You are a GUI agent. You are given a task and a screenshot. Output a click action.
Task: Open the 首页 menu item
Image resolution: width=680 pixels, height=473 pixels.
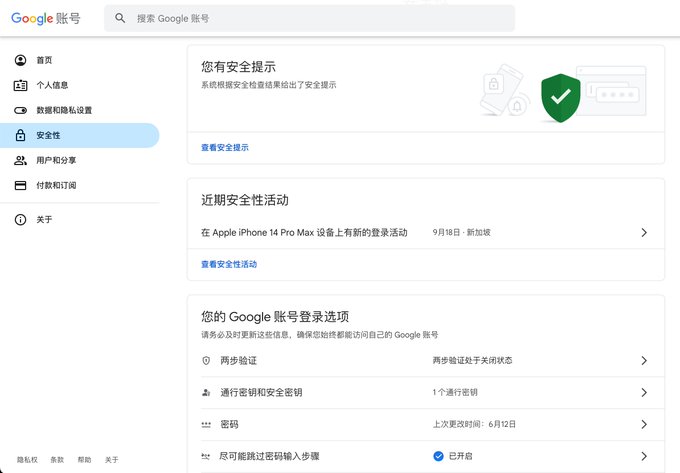pyautogui.click(x=79, y=60)
